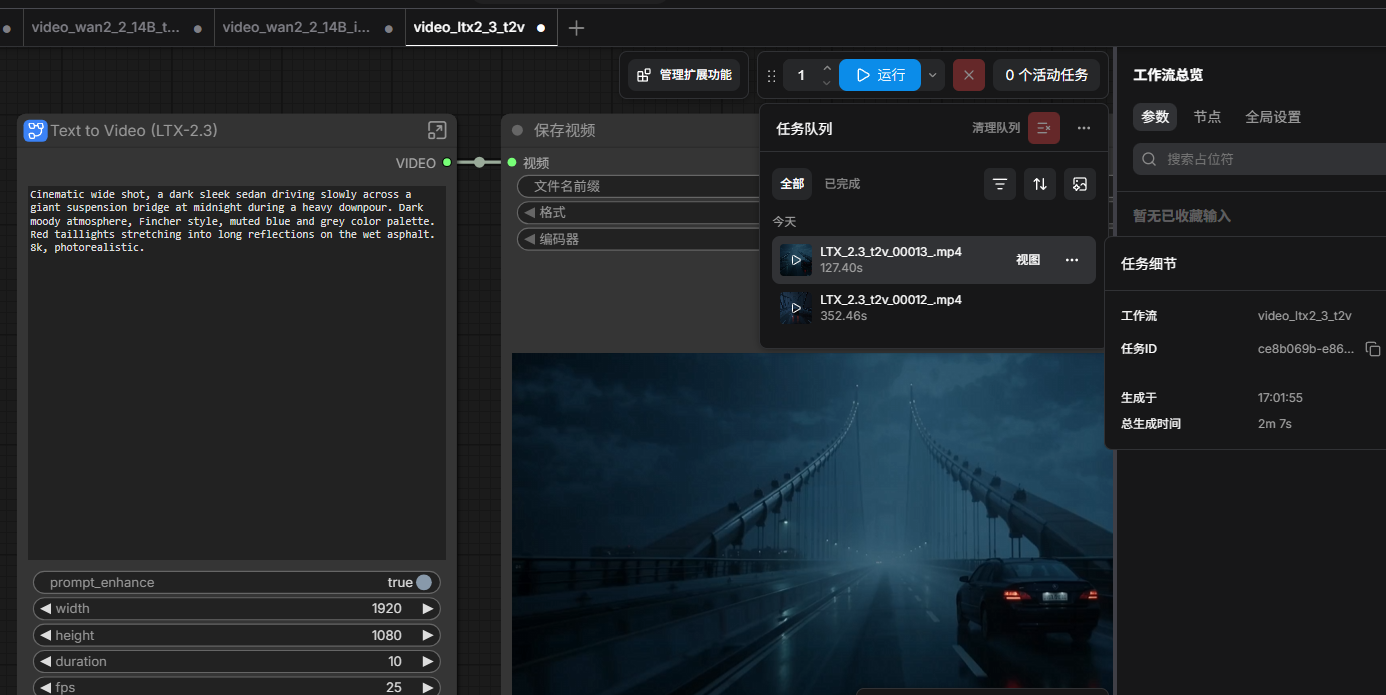Click the 2m 7s total generation time
Image resolution: width=1386 pixels, height=695 pixels.
tap(1275, 424)
